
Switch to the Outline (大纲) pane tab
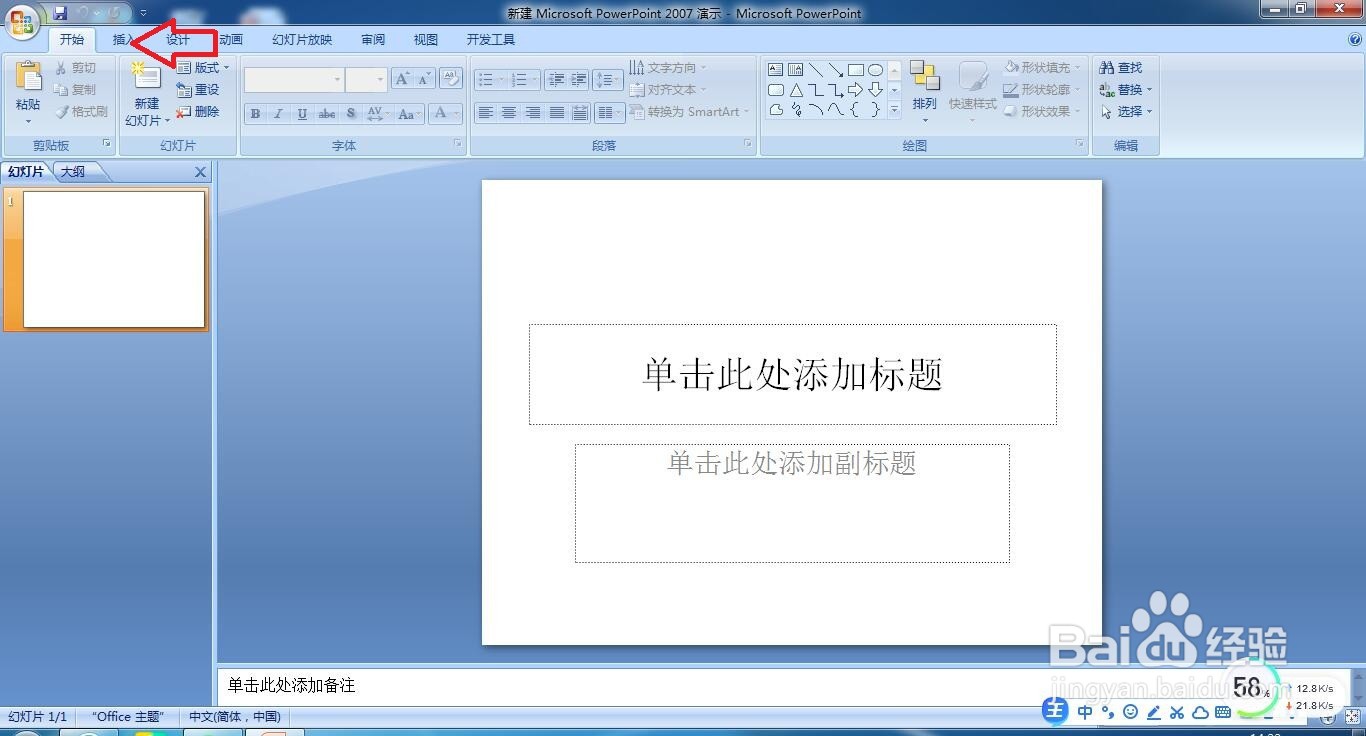73,172
